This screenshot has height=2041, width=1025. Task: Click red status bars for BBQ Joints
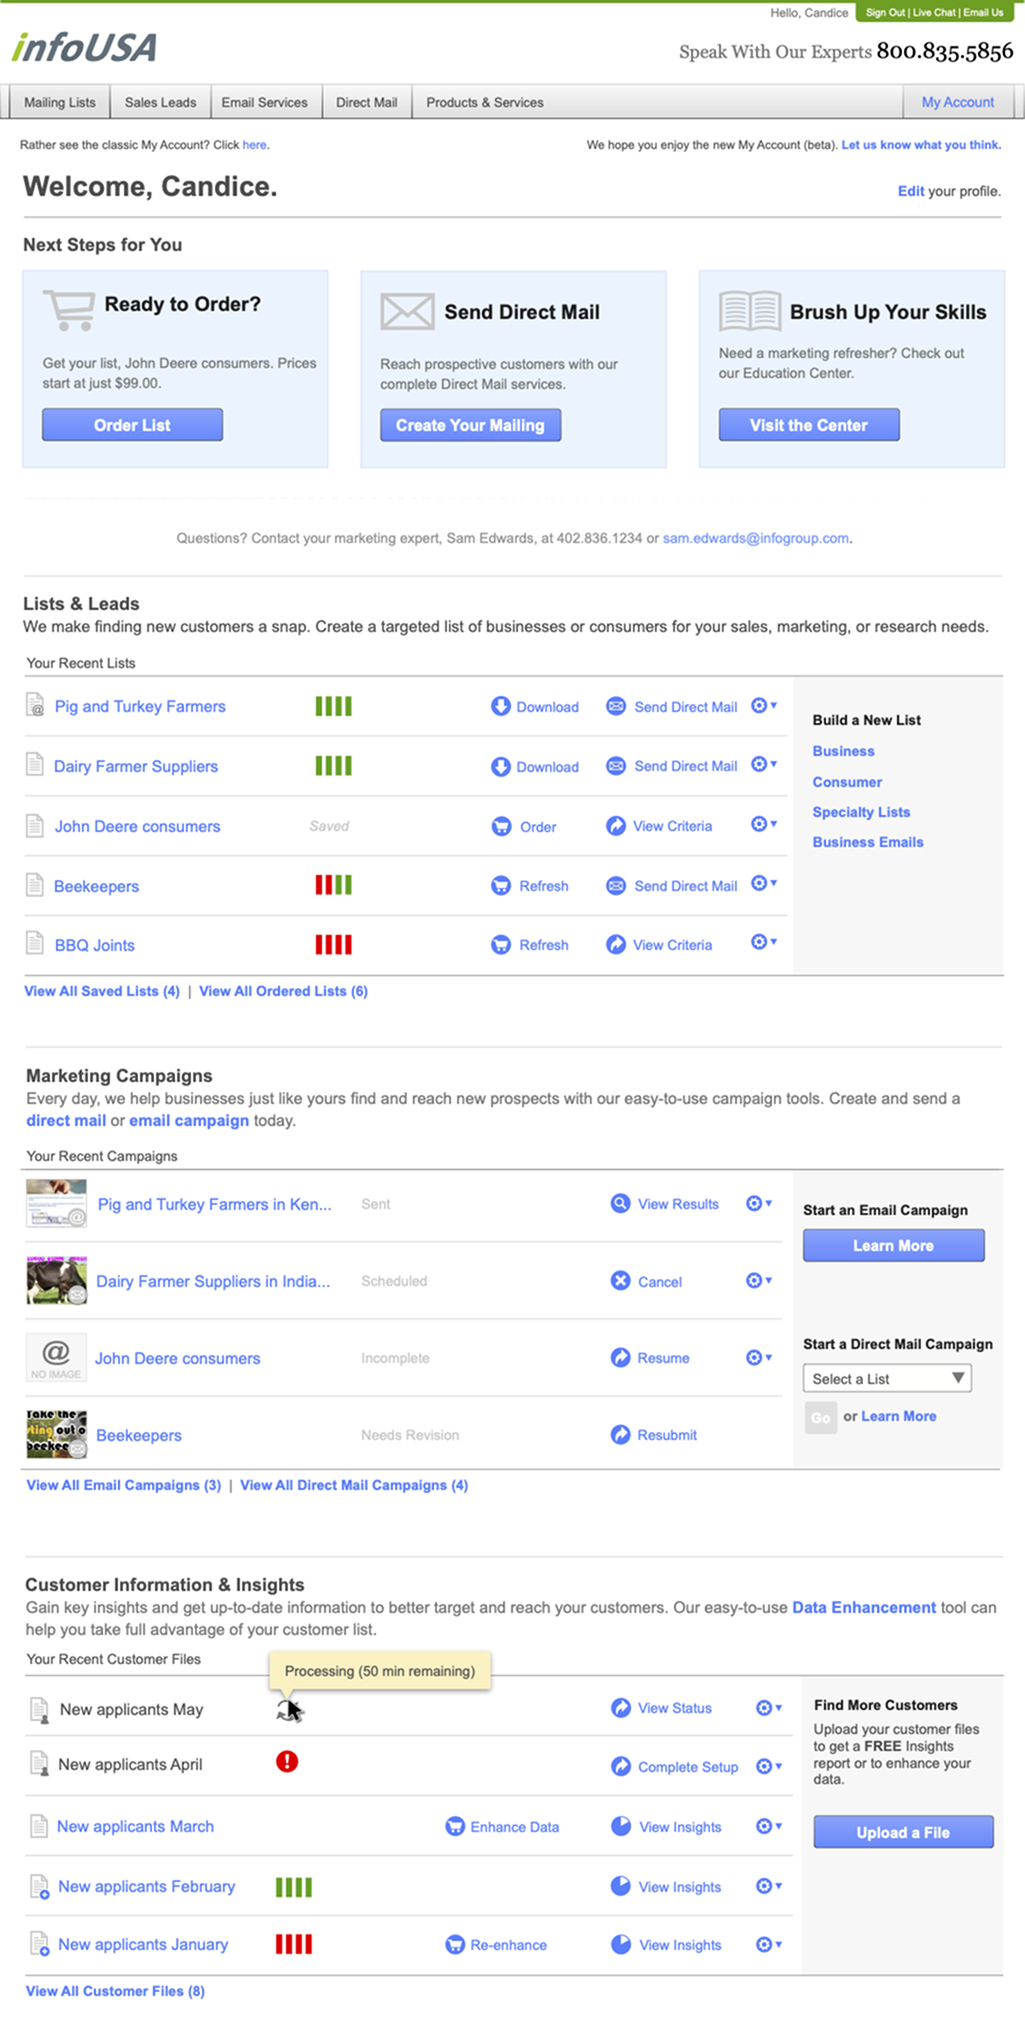(333, 944)
